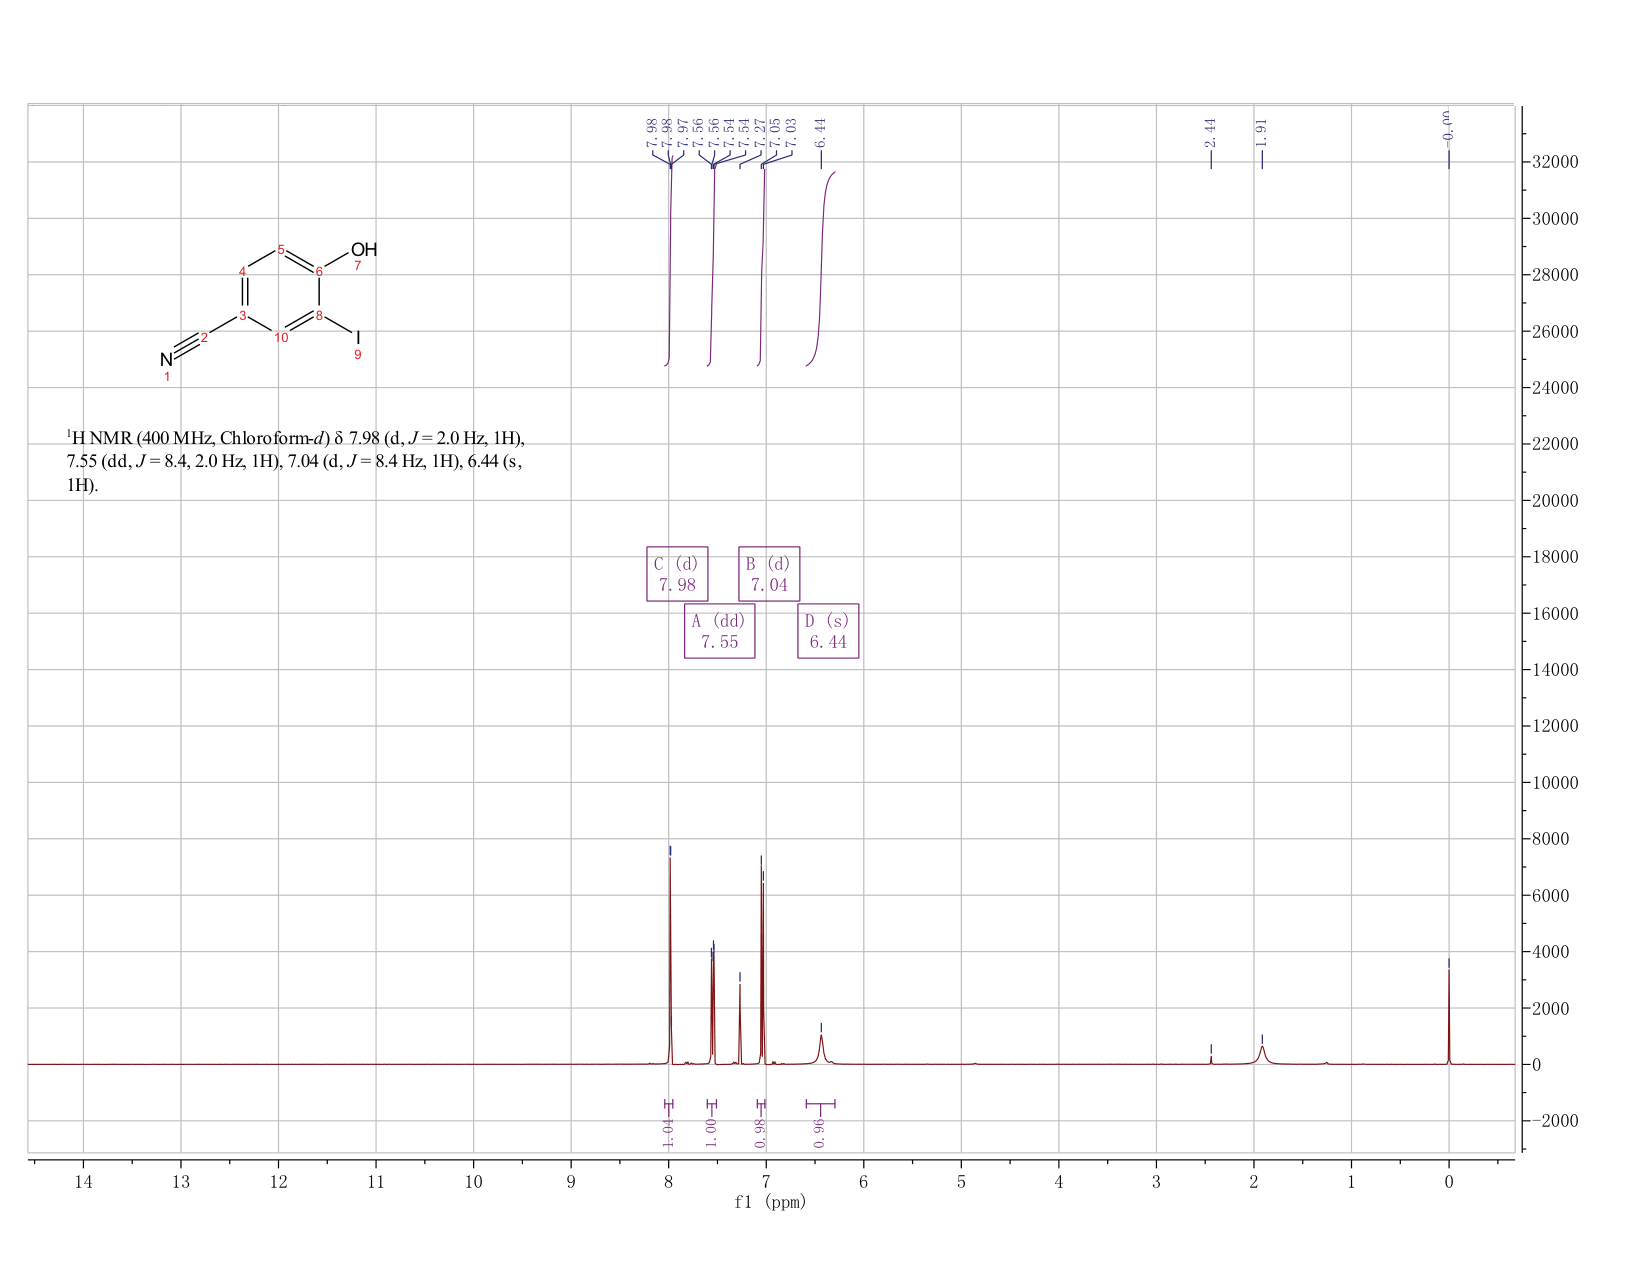Click the TMS peak at 0 ppm
Viewport: 1650px width, 1275px height.
(1449, 1015)
